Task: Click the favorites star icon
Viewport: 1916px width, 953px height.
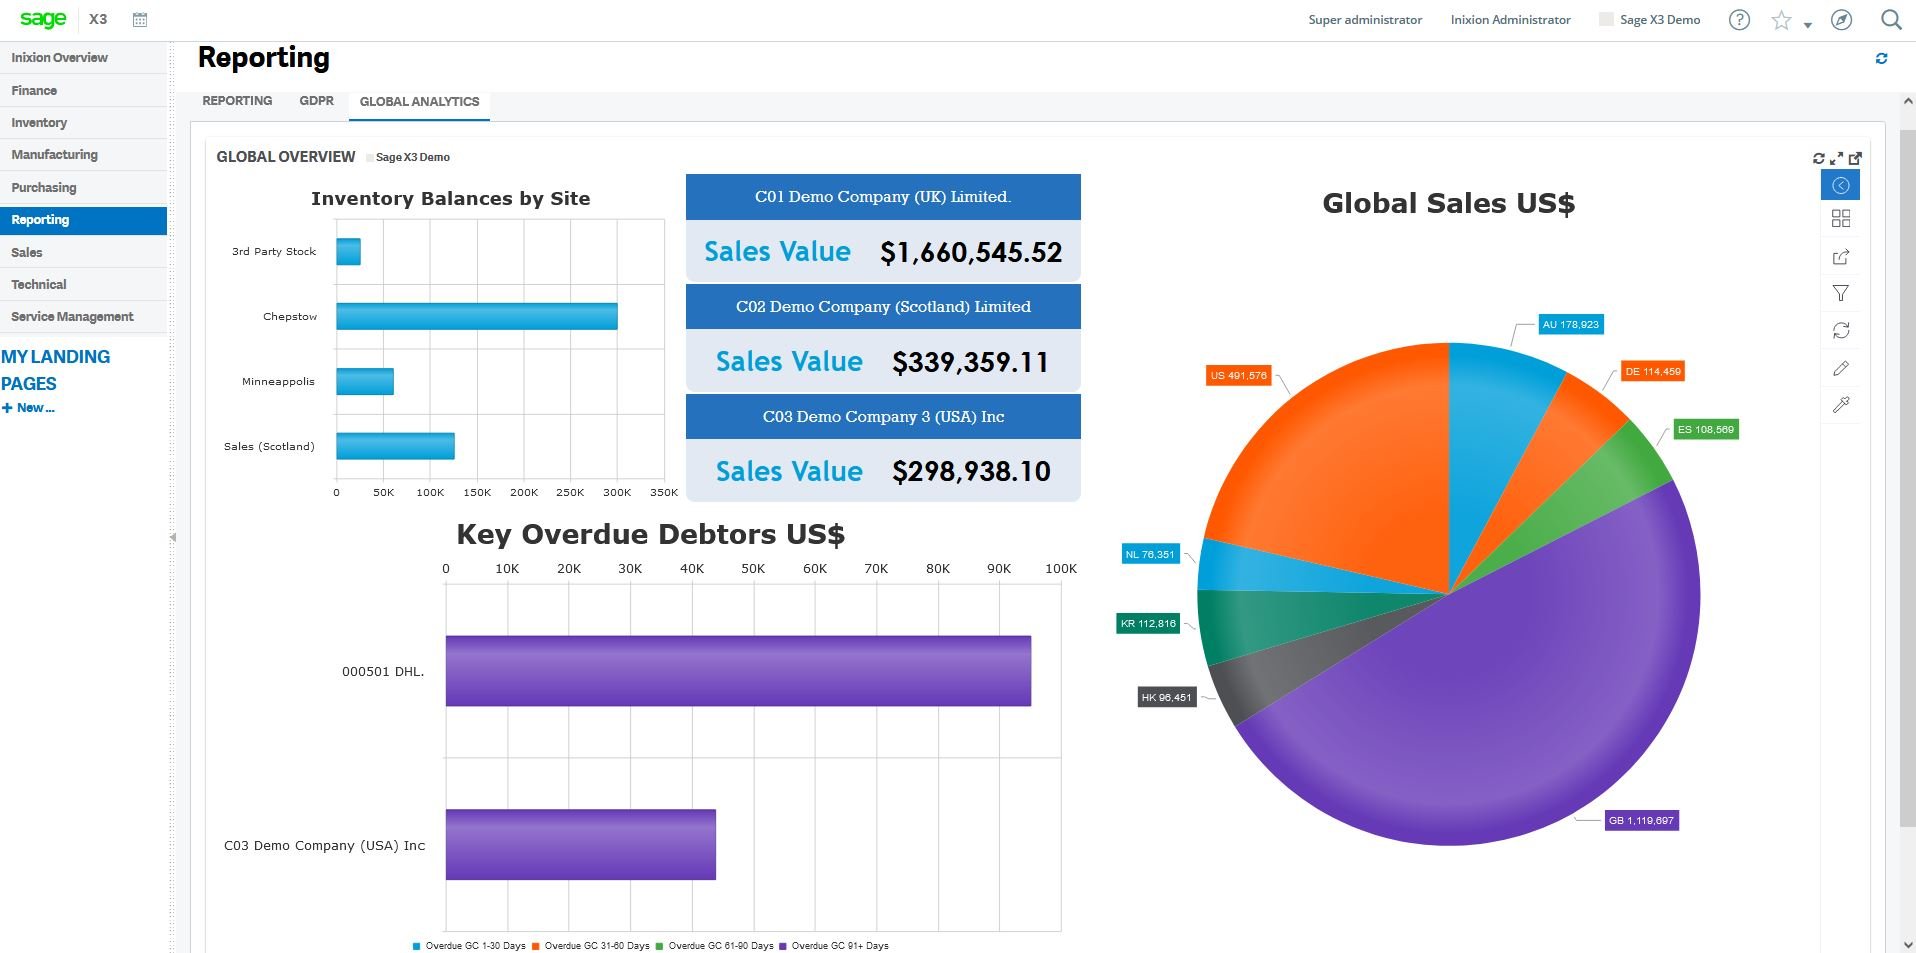Action: pos(1781,20)
